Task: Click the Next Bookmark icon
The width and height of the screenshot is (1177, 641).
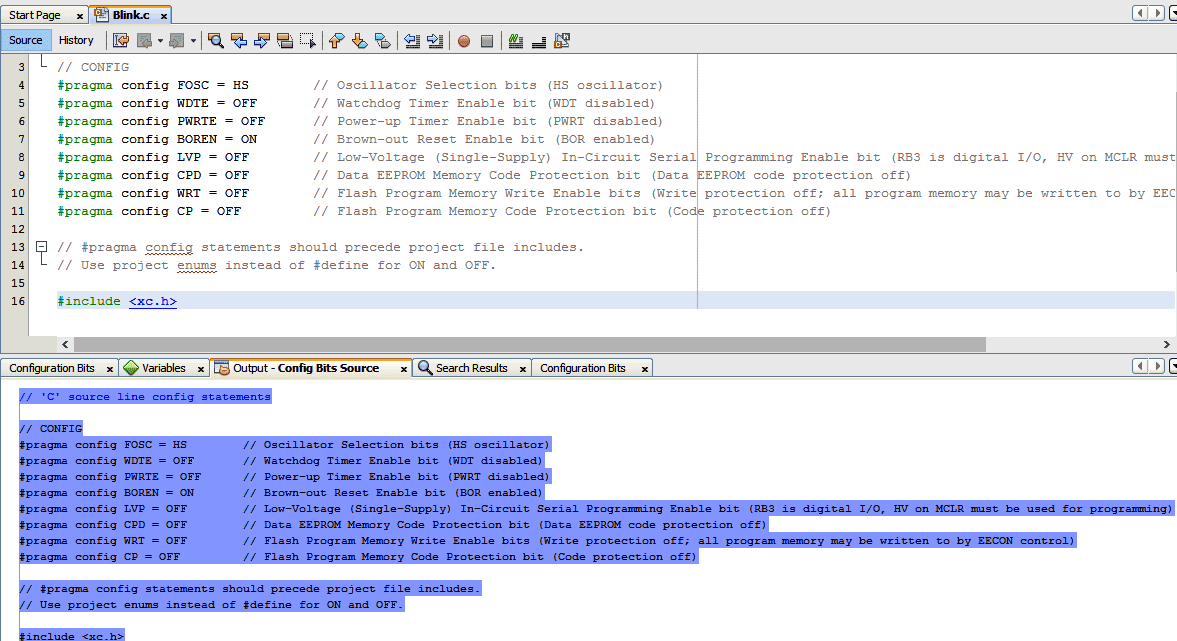Action: click(360, 40)
